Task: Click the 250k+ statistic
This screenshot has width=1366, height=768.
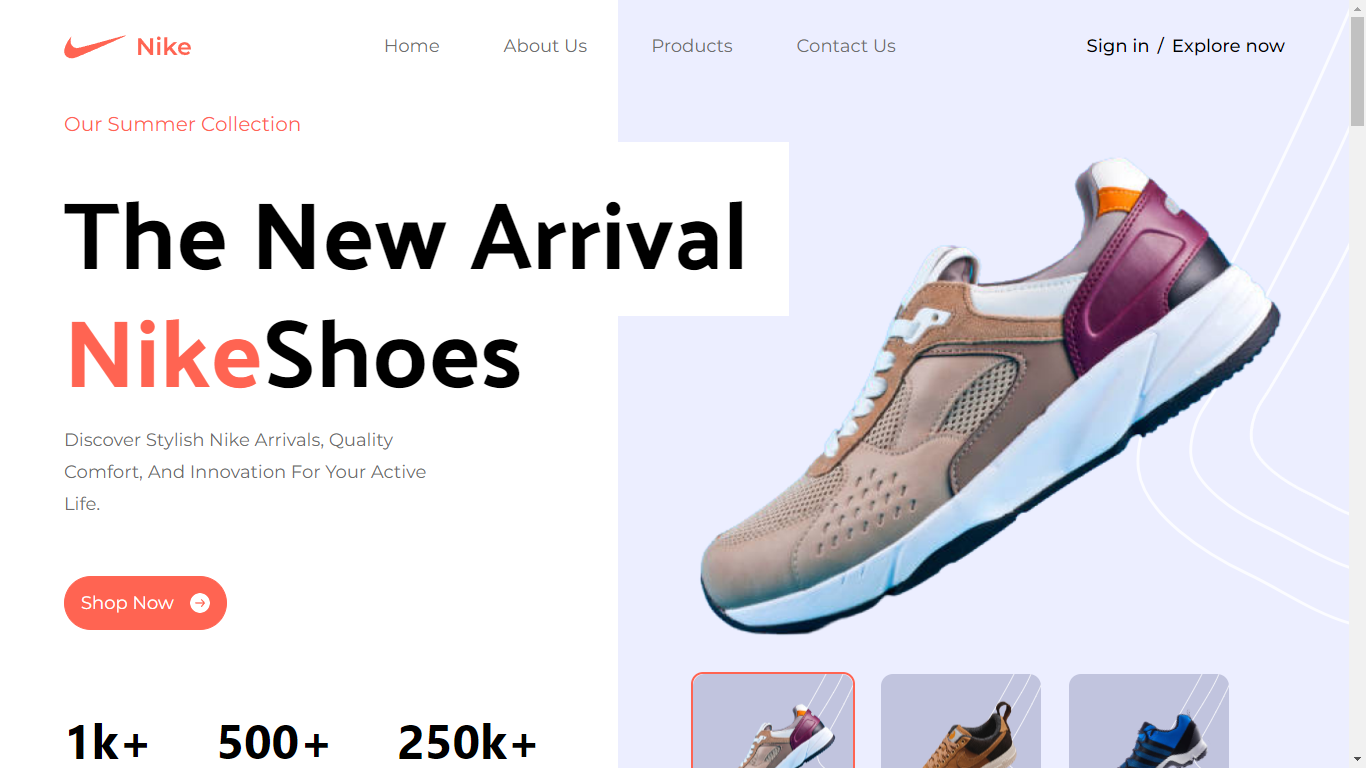Action: (468, 742)
